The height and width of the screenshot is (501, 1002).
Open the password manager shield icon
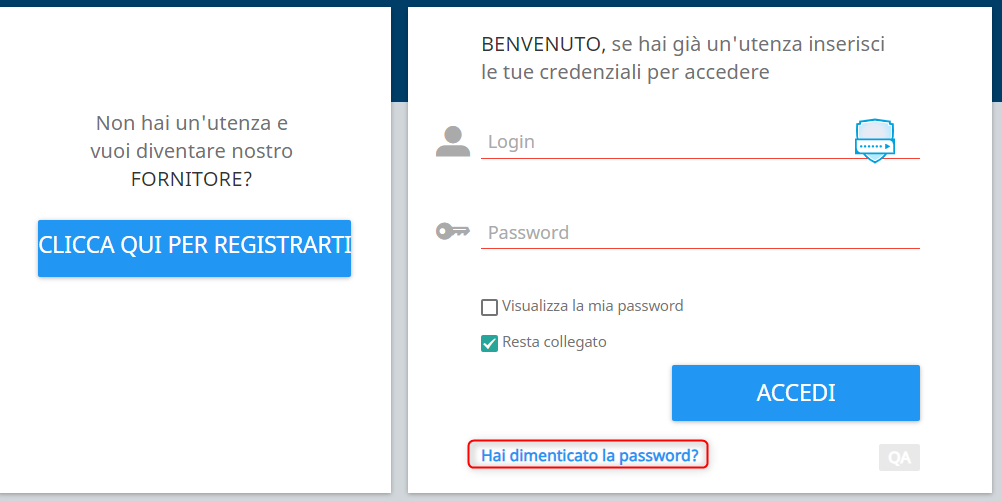coord(875,141)
